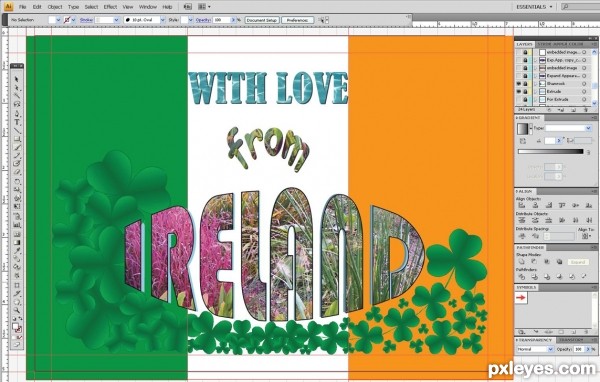Select the LAYERS tab
Viewport: 600px width, 382px height.
[x=524, y=44]
